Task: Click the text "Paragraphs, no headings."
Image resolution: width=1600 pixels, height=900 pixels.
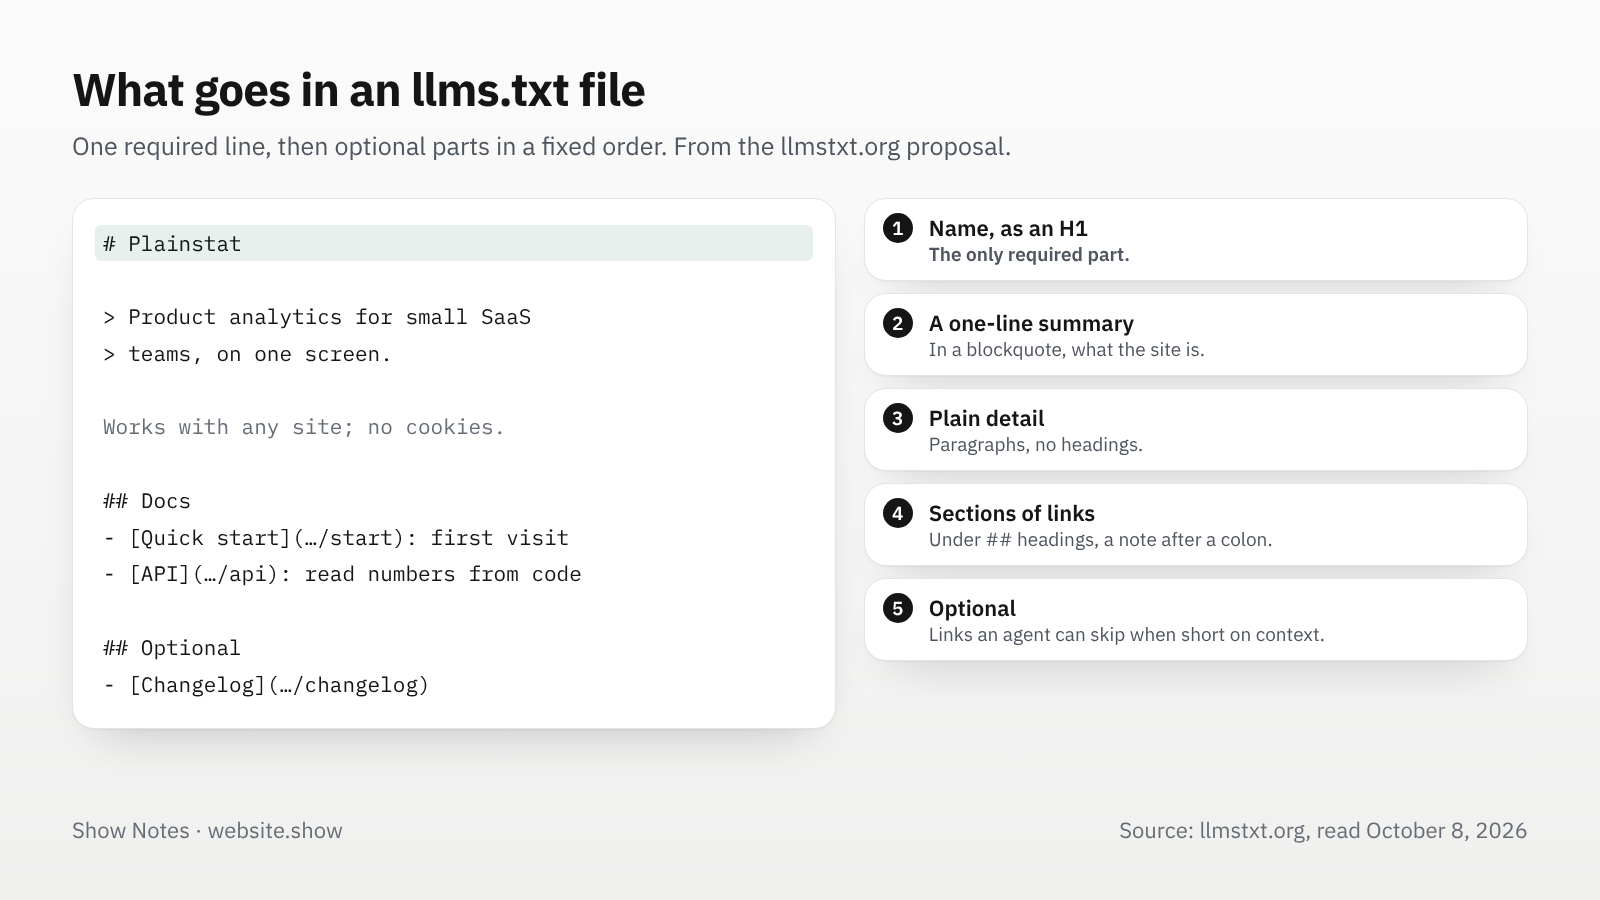Action: 1036,445
